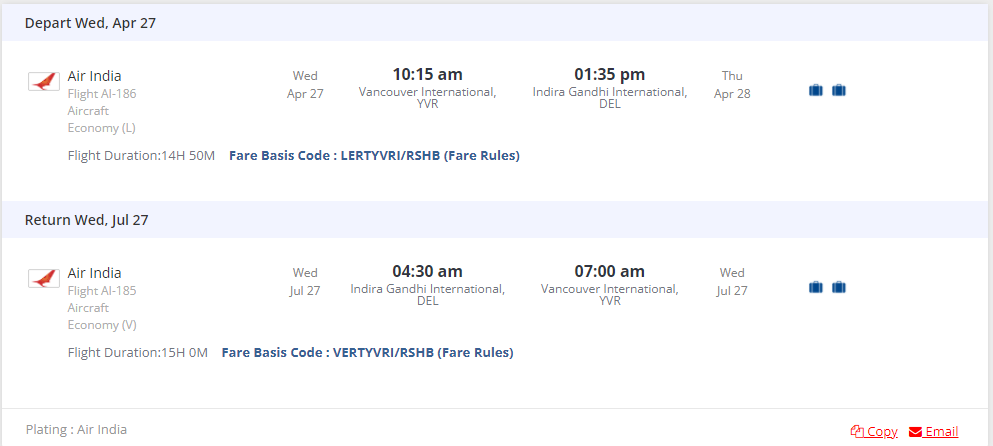Click the Air India logo on flight AI-186
993x446 pixels.
pyautogui.click(x=44, y=81)
